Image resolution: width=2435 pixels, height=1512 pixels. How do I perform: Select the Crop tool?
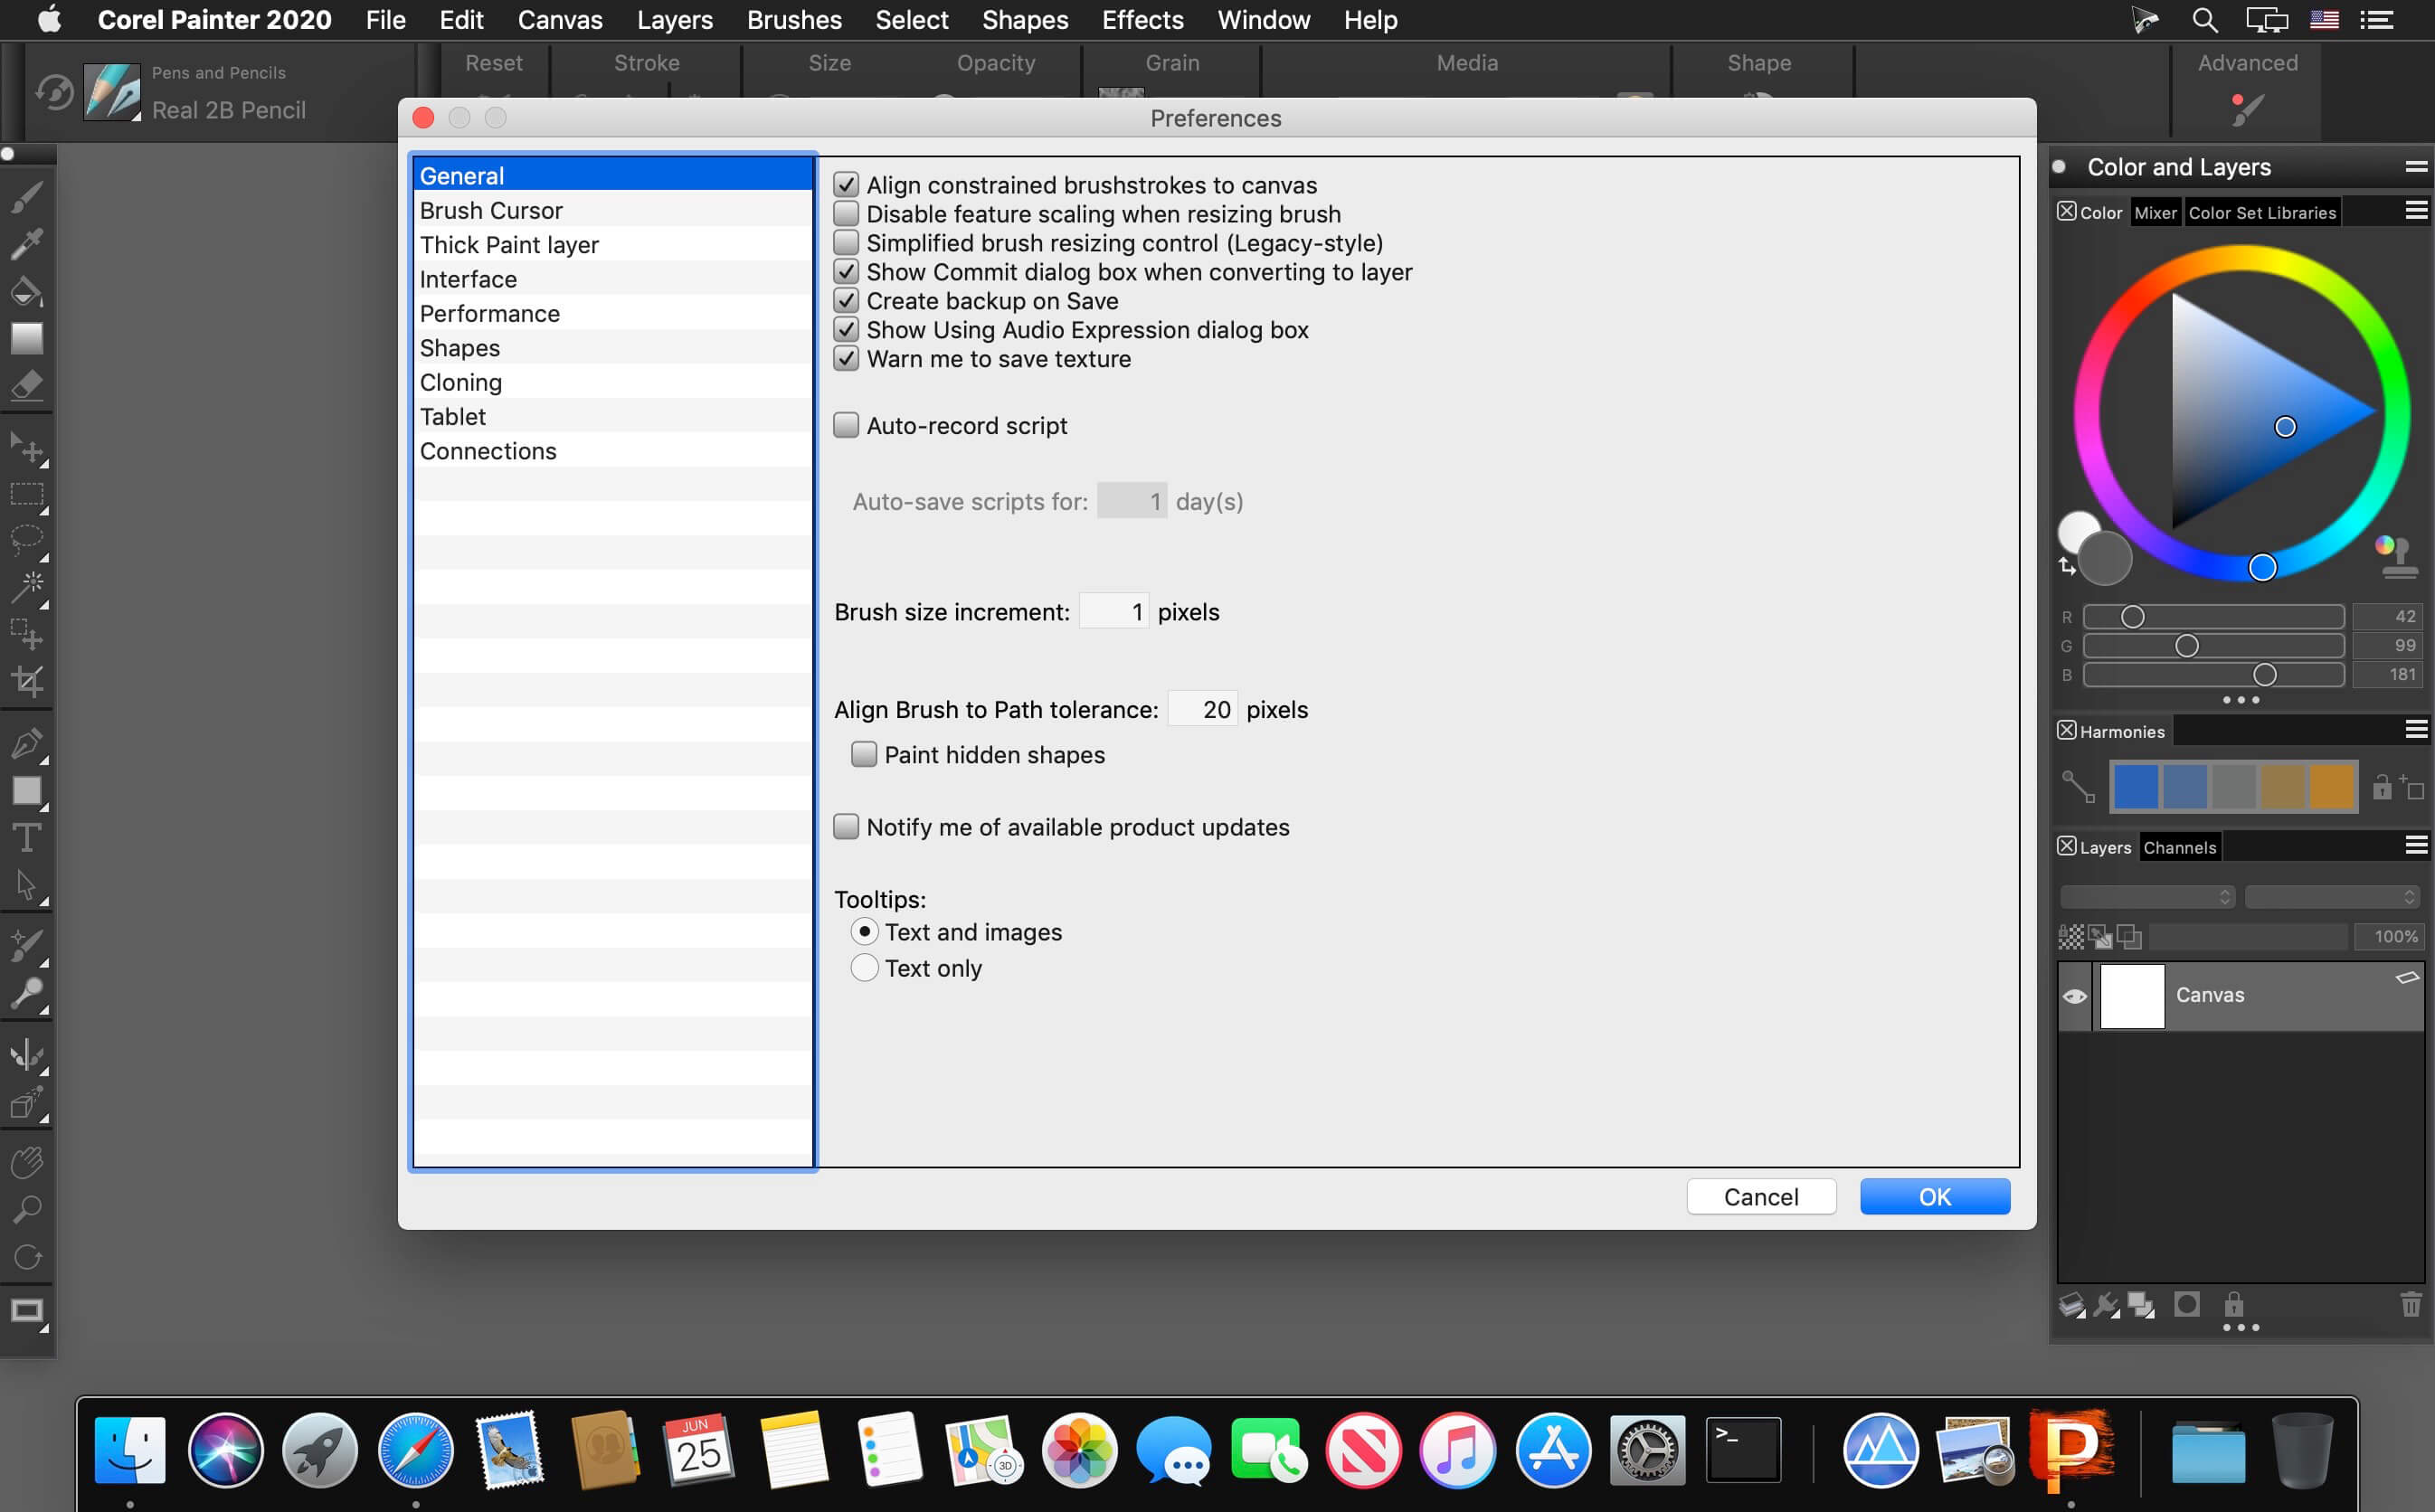click(27, 682)
